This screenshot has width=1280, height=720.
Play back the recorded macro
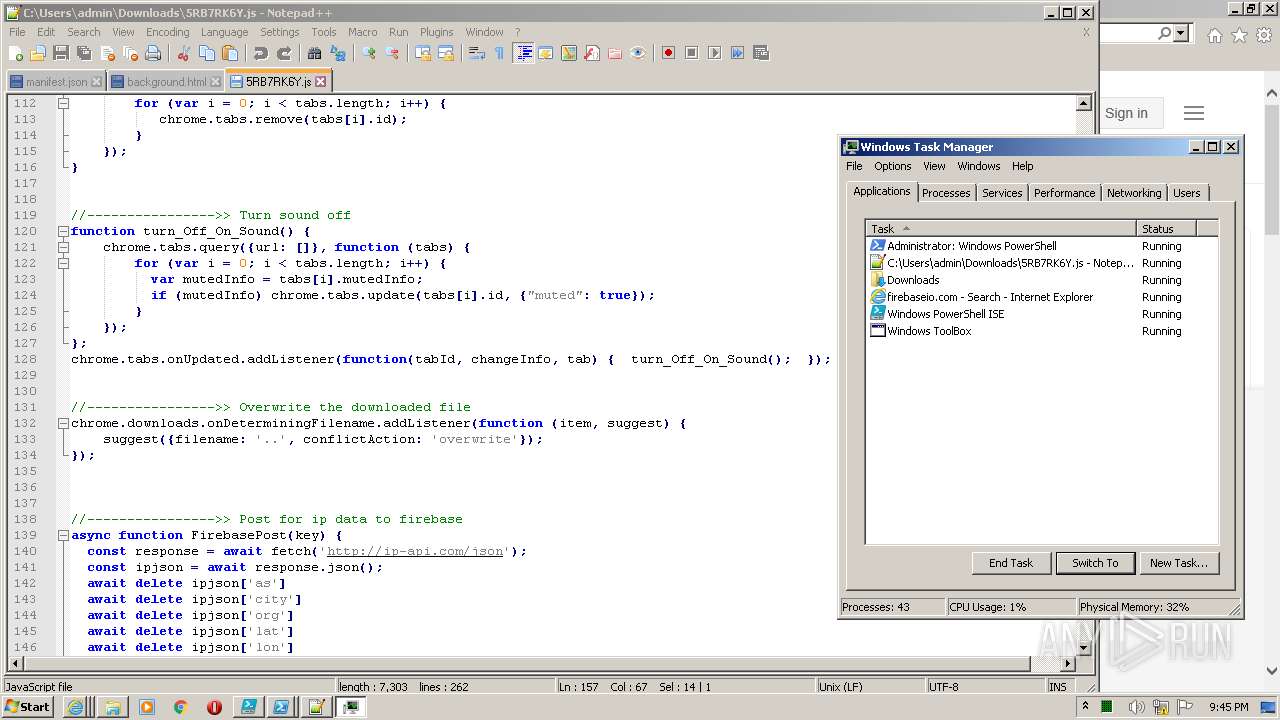[x=714, y=53]
